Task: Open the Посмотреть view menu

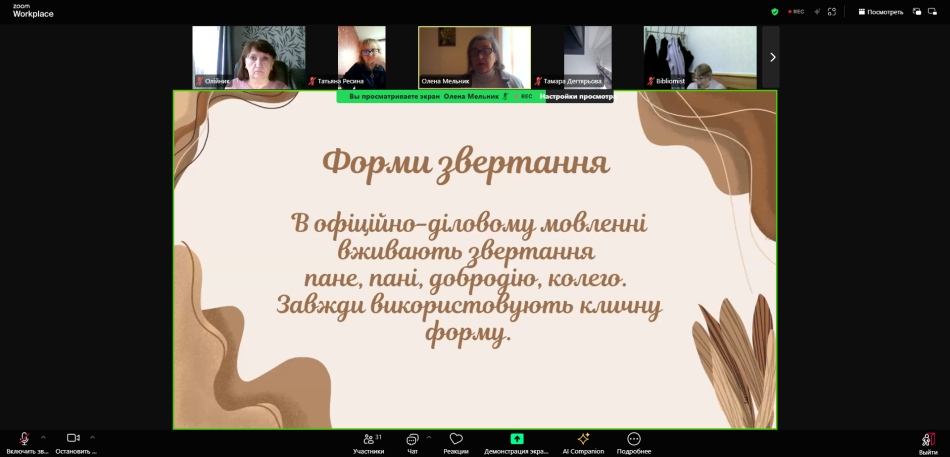Action: [880, 12]
